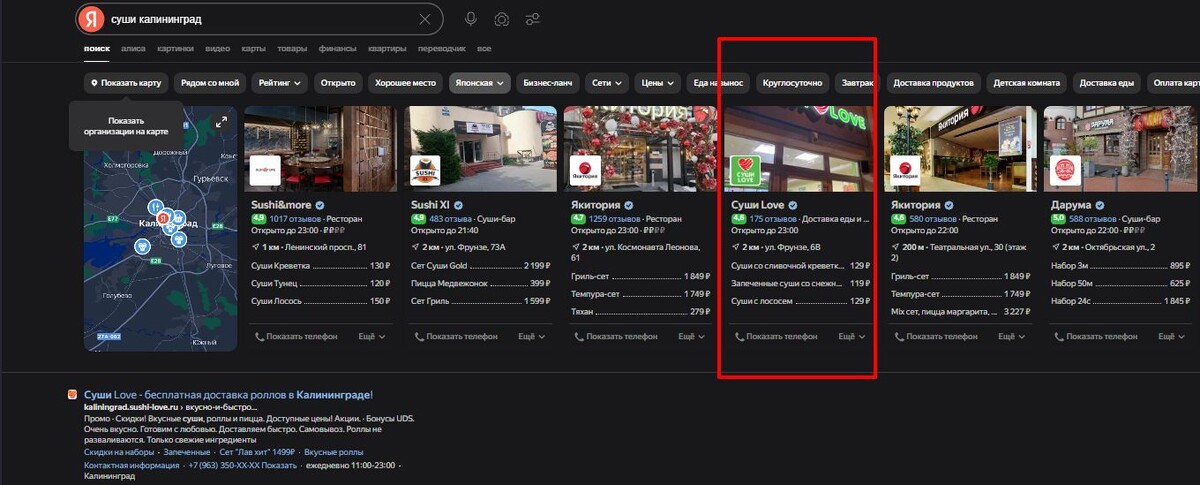This screenshot has height=485, width=1200.
Task: Toggle the Доставка еды filter
Action: (x=1106, y=83)
